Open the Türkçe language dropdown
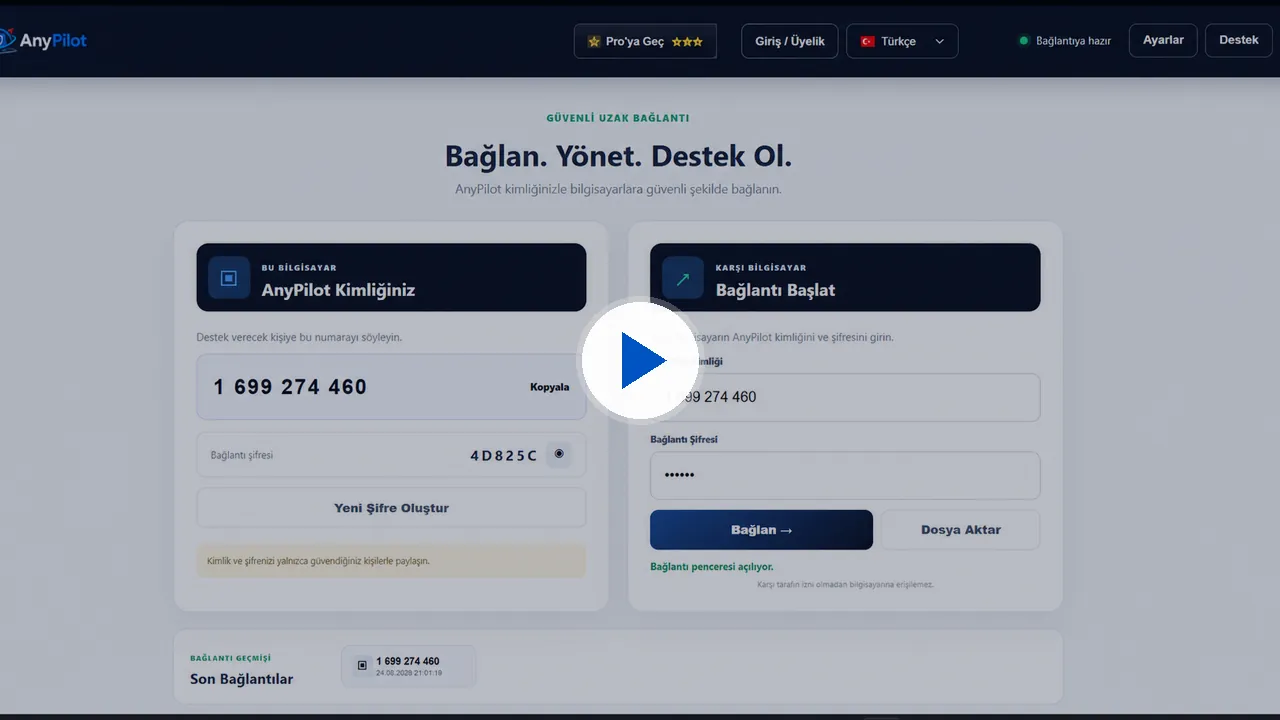This screenshot has width=1280, height=720. tap(902, 41)
